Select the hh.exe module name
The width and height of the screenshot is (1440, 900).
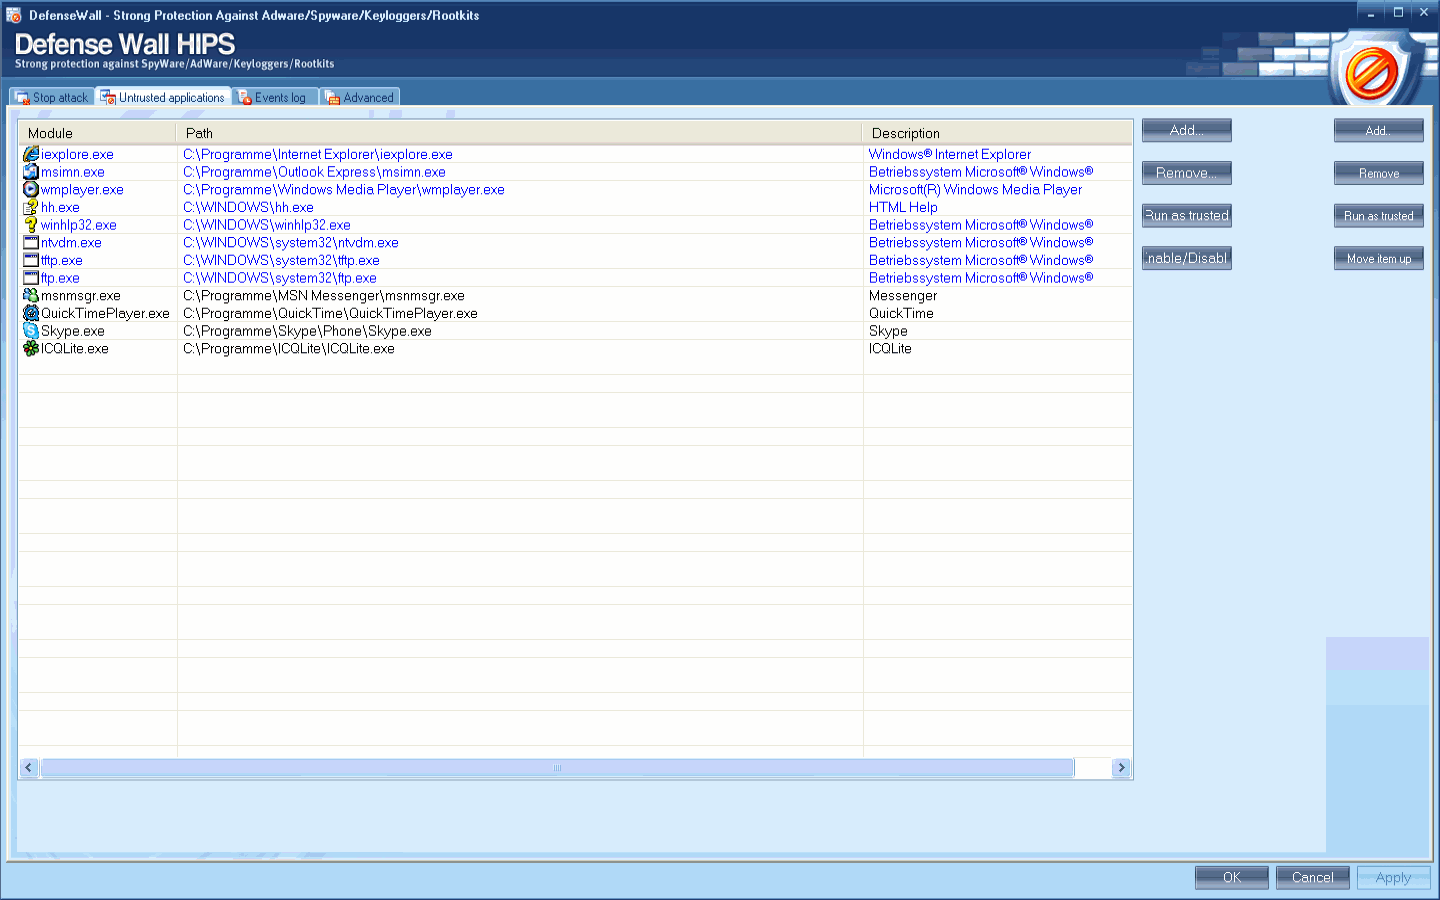pyautogui.click(x=60, y=207)
